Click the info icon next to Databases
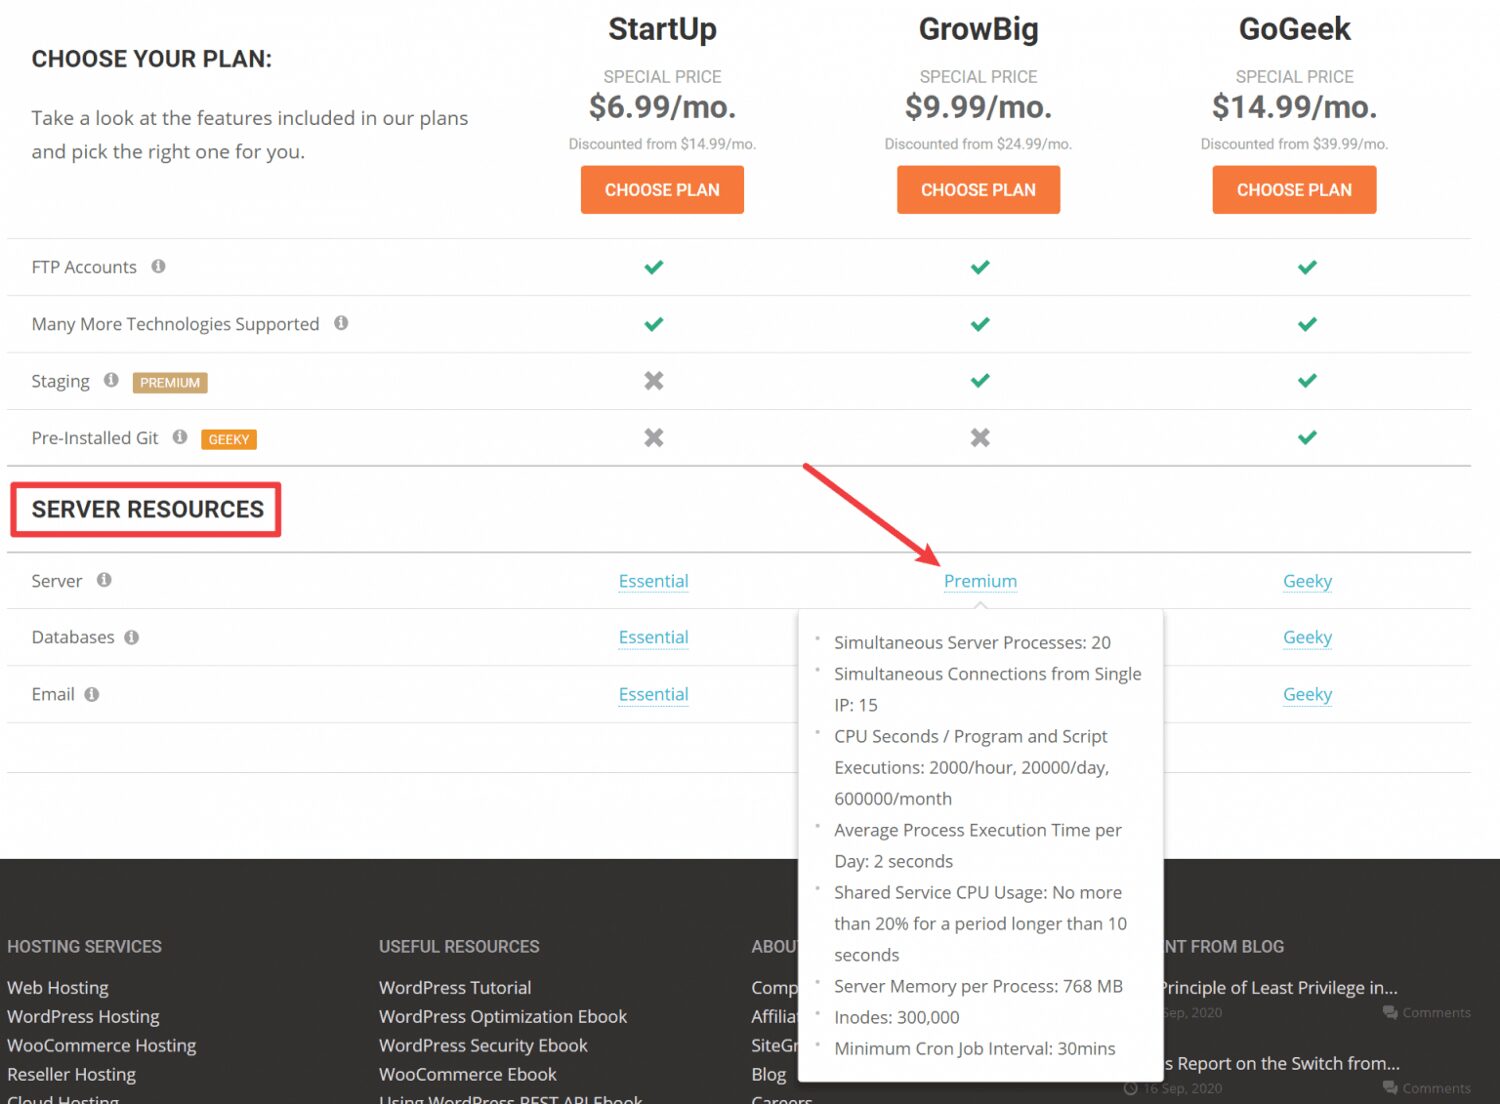This screenshot has width=1500, height=1104. point(131,637)
